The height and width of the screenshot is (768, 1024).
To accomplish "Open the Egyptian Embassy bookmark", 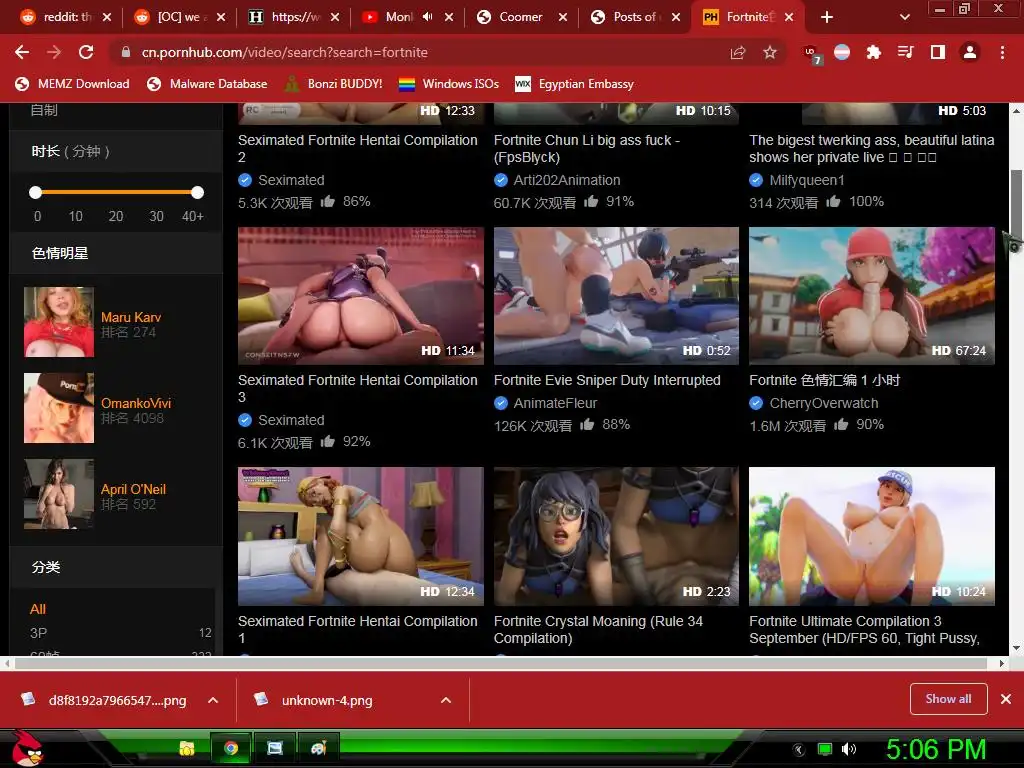I will coord(575,84).
